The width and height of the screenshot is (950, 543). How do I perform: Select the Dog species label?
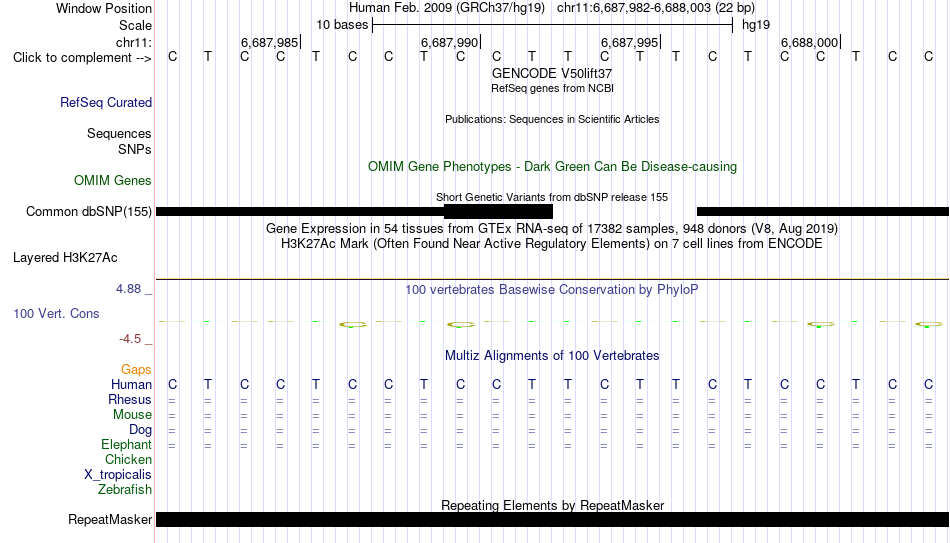(x=140, y=430)
